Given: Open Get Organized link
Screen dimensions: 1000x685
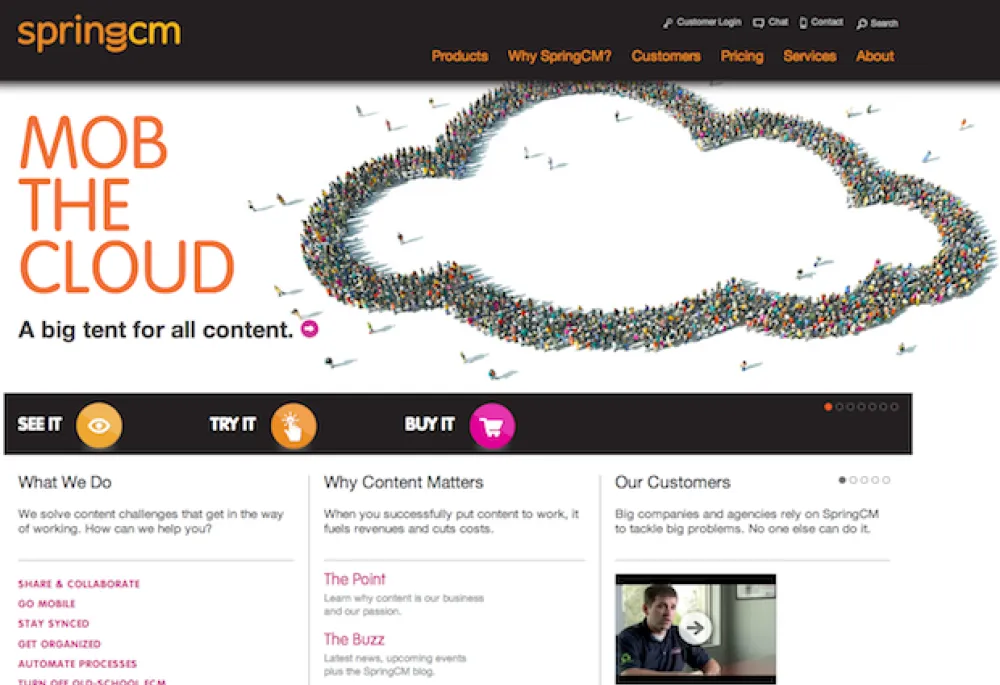Looking at the screenshot, I should tap(59, 644).
